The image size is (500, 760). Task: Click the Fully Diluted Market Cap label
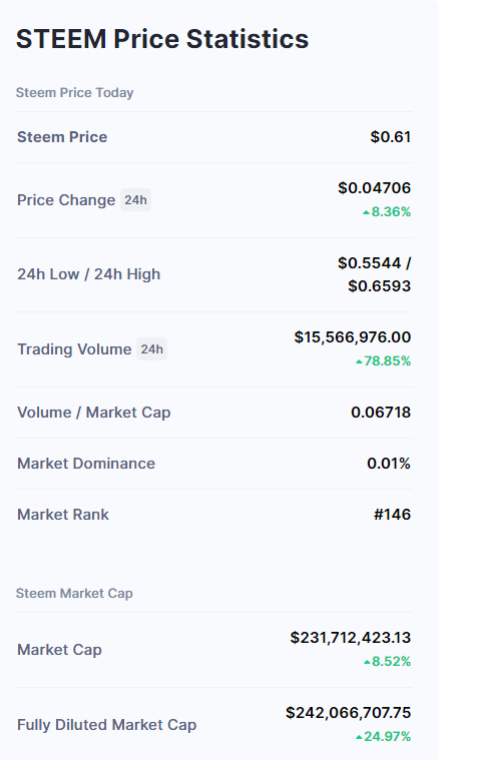107,725
